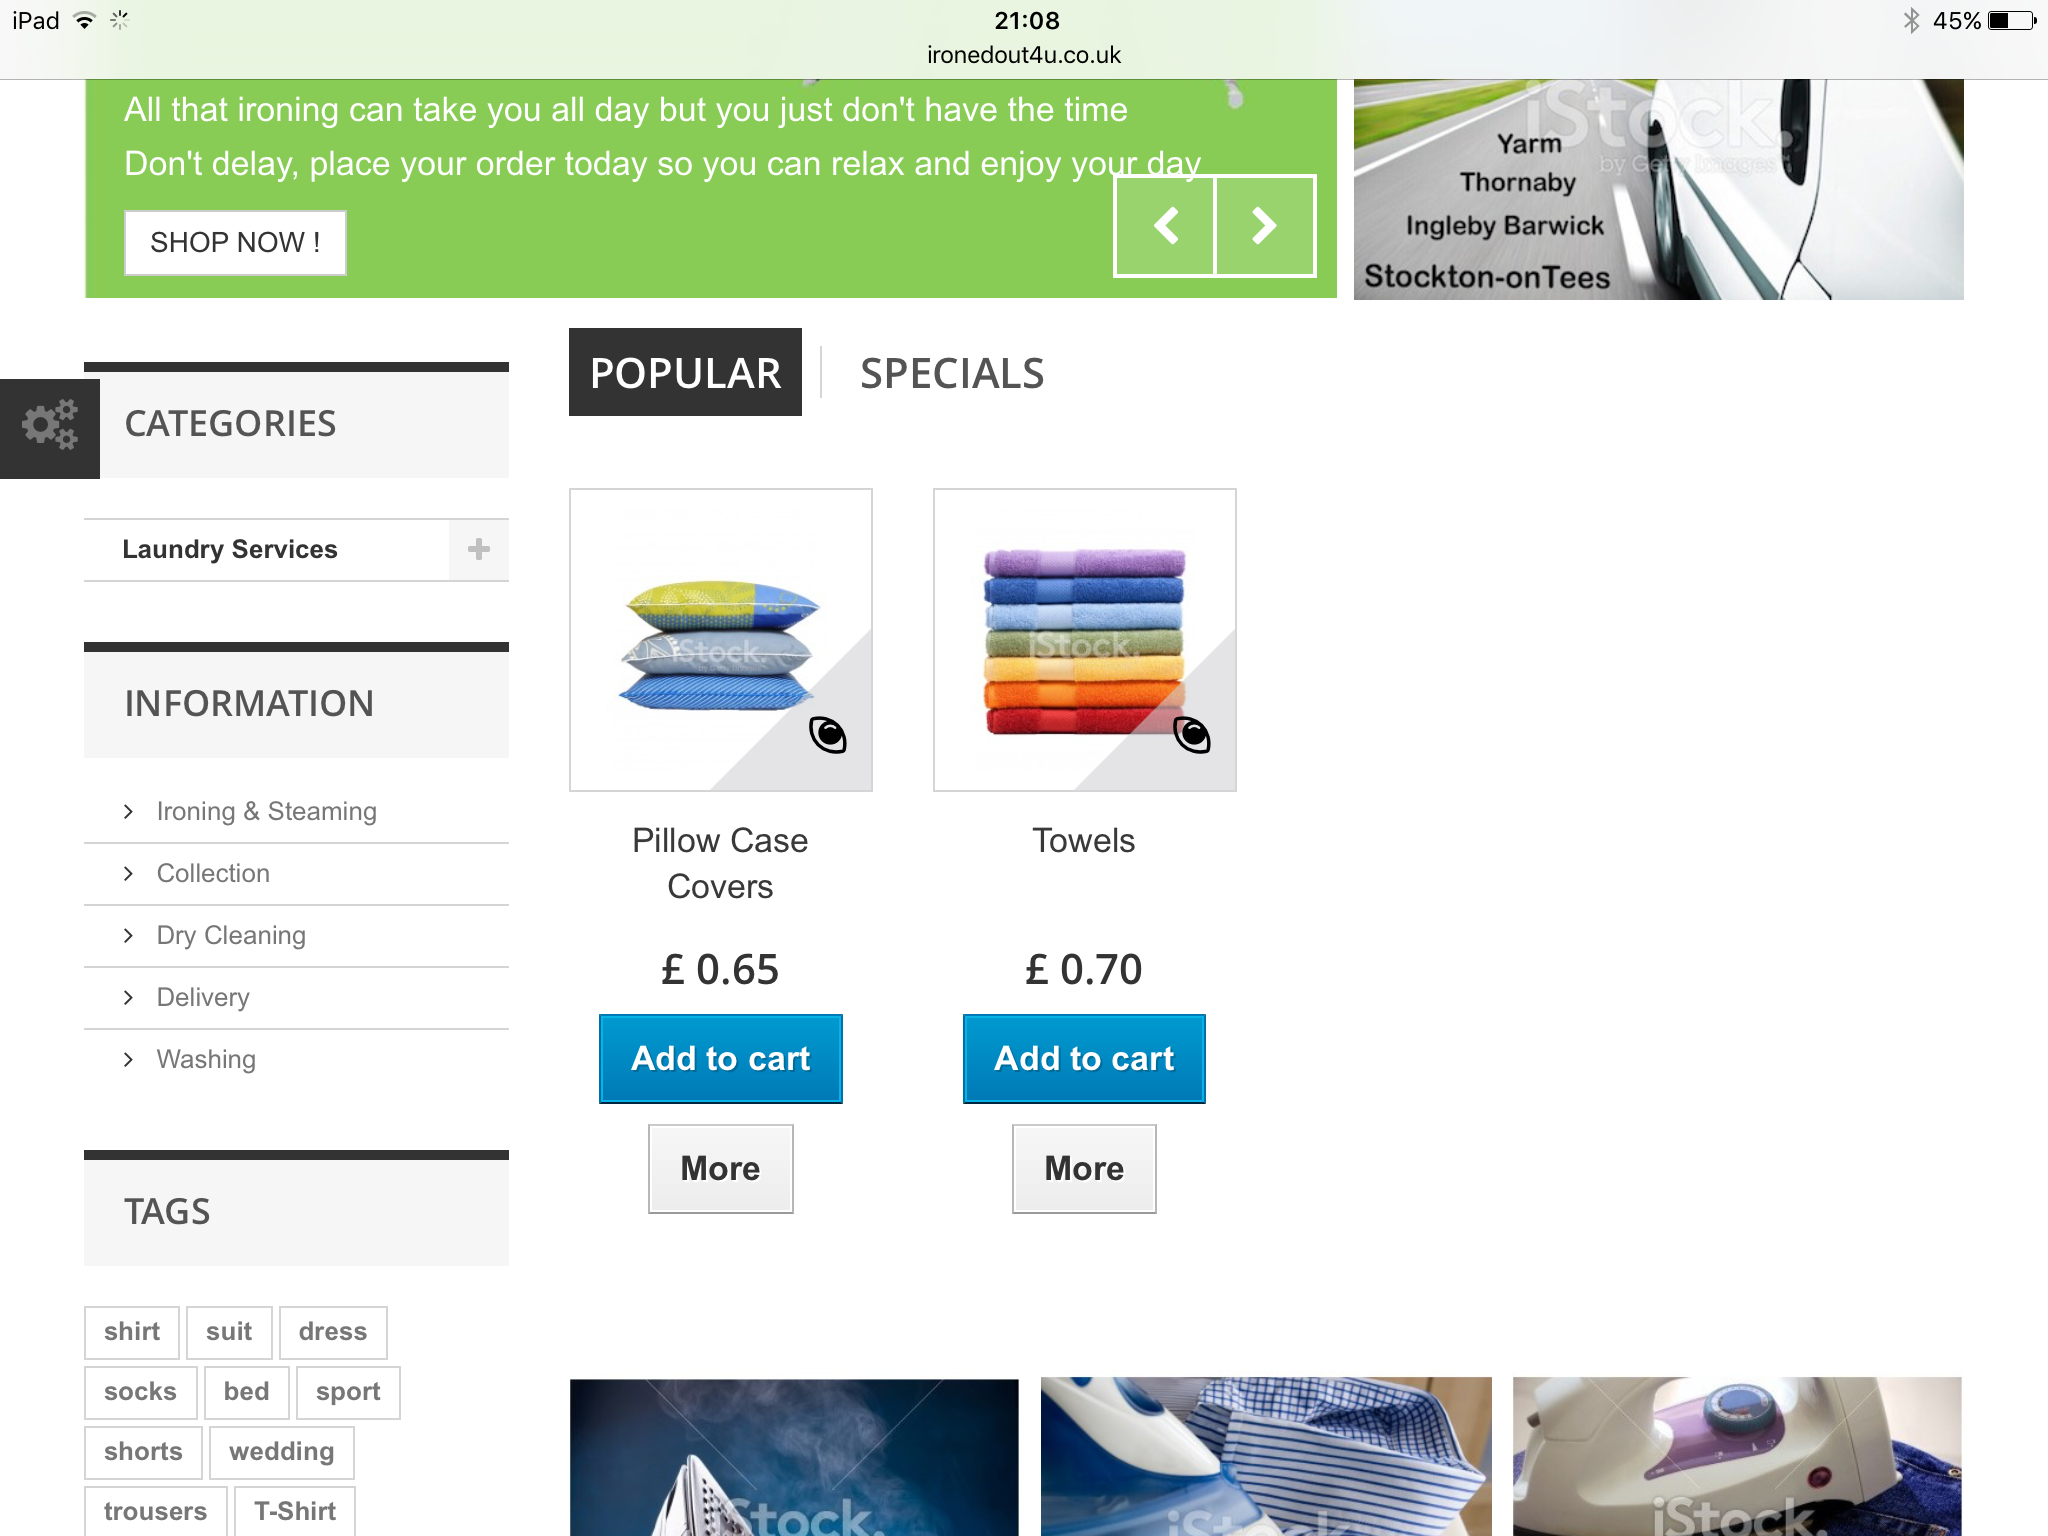Expand Laundry Services plus icon
Image resolution: width=2048 pixels, height=1536 pixels.
(x=479, y=549)
